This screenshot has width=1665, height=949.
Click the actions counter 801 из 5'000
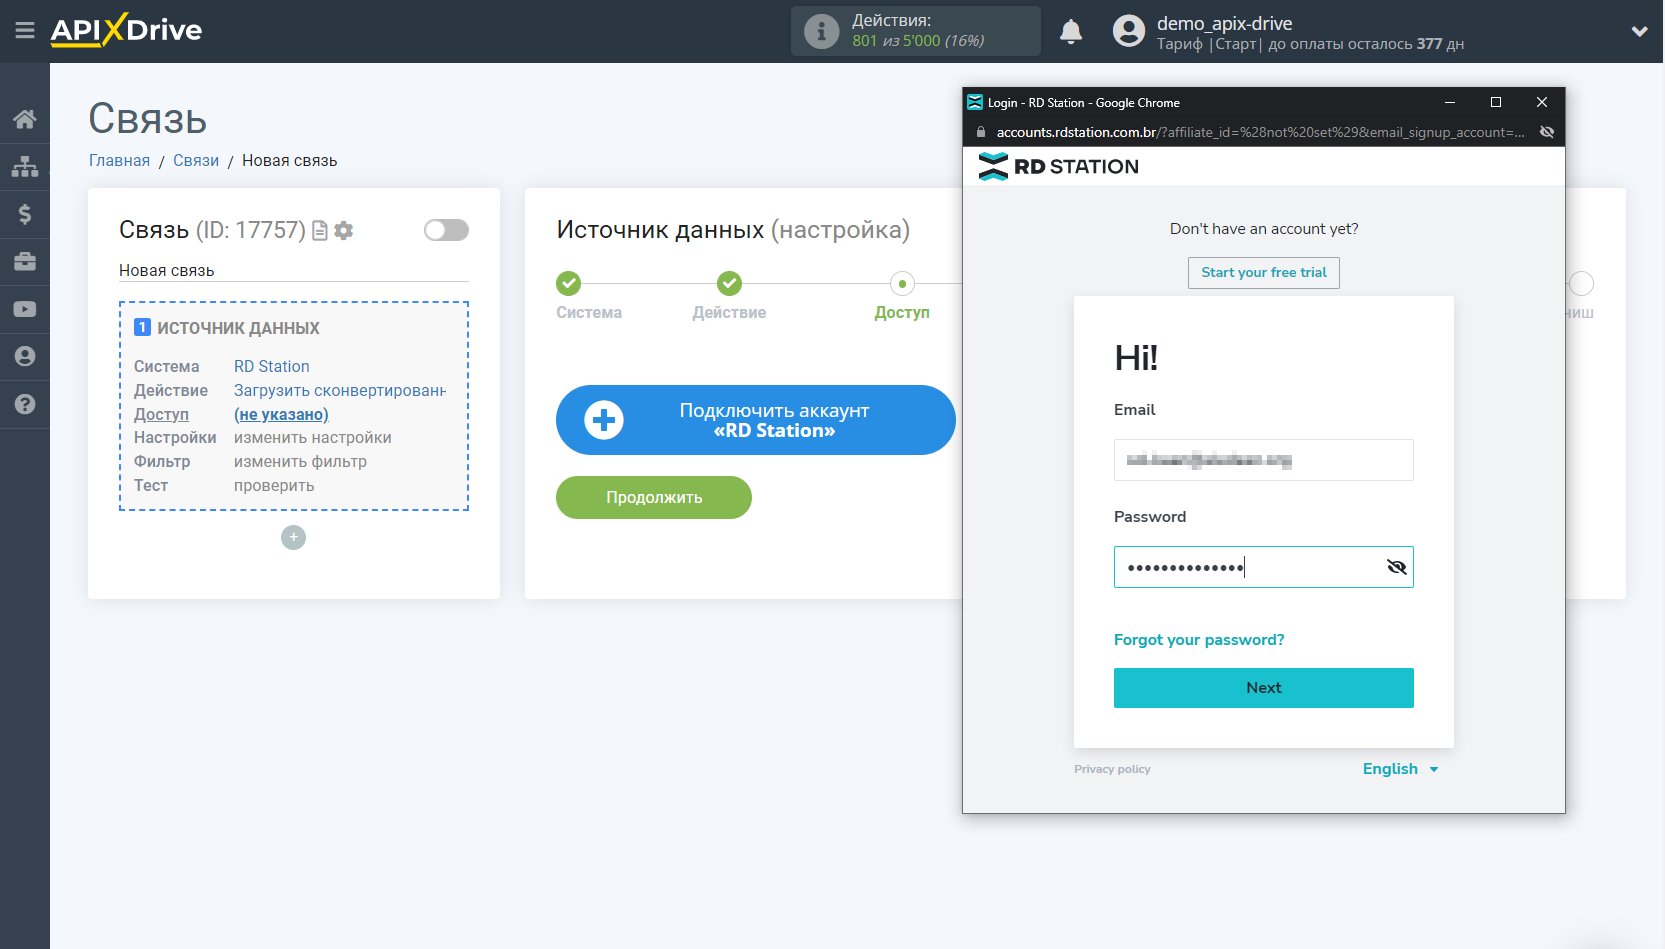(918, 41)
